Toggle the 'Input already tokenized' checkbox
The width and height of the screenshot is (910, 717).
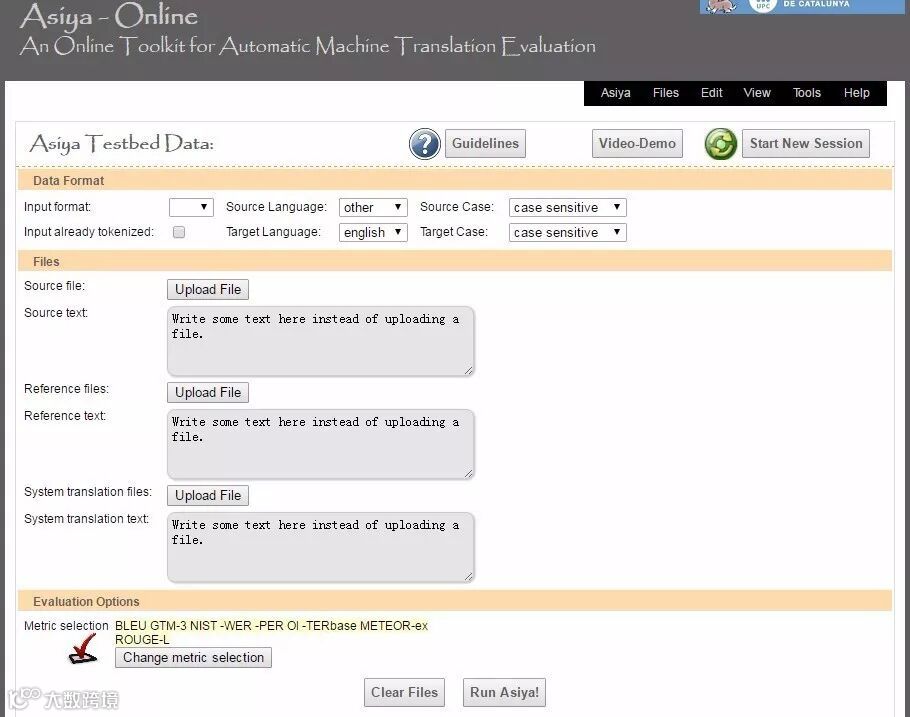[179, 232]
